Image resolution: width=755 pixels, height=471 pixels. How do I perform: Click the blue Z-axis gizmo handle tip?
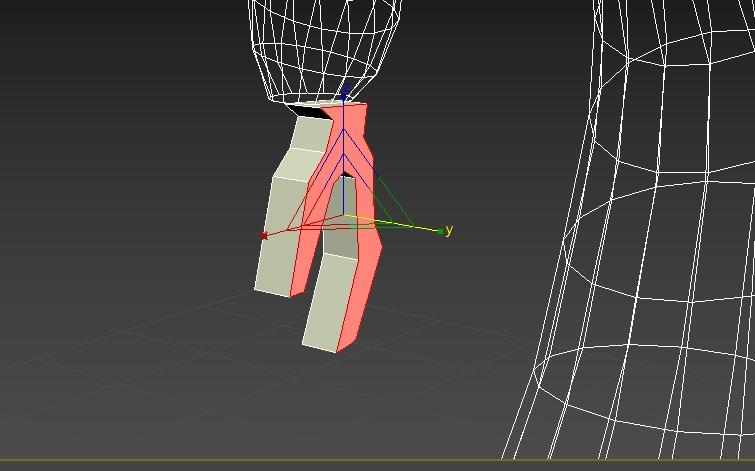(x=344, y=92)
